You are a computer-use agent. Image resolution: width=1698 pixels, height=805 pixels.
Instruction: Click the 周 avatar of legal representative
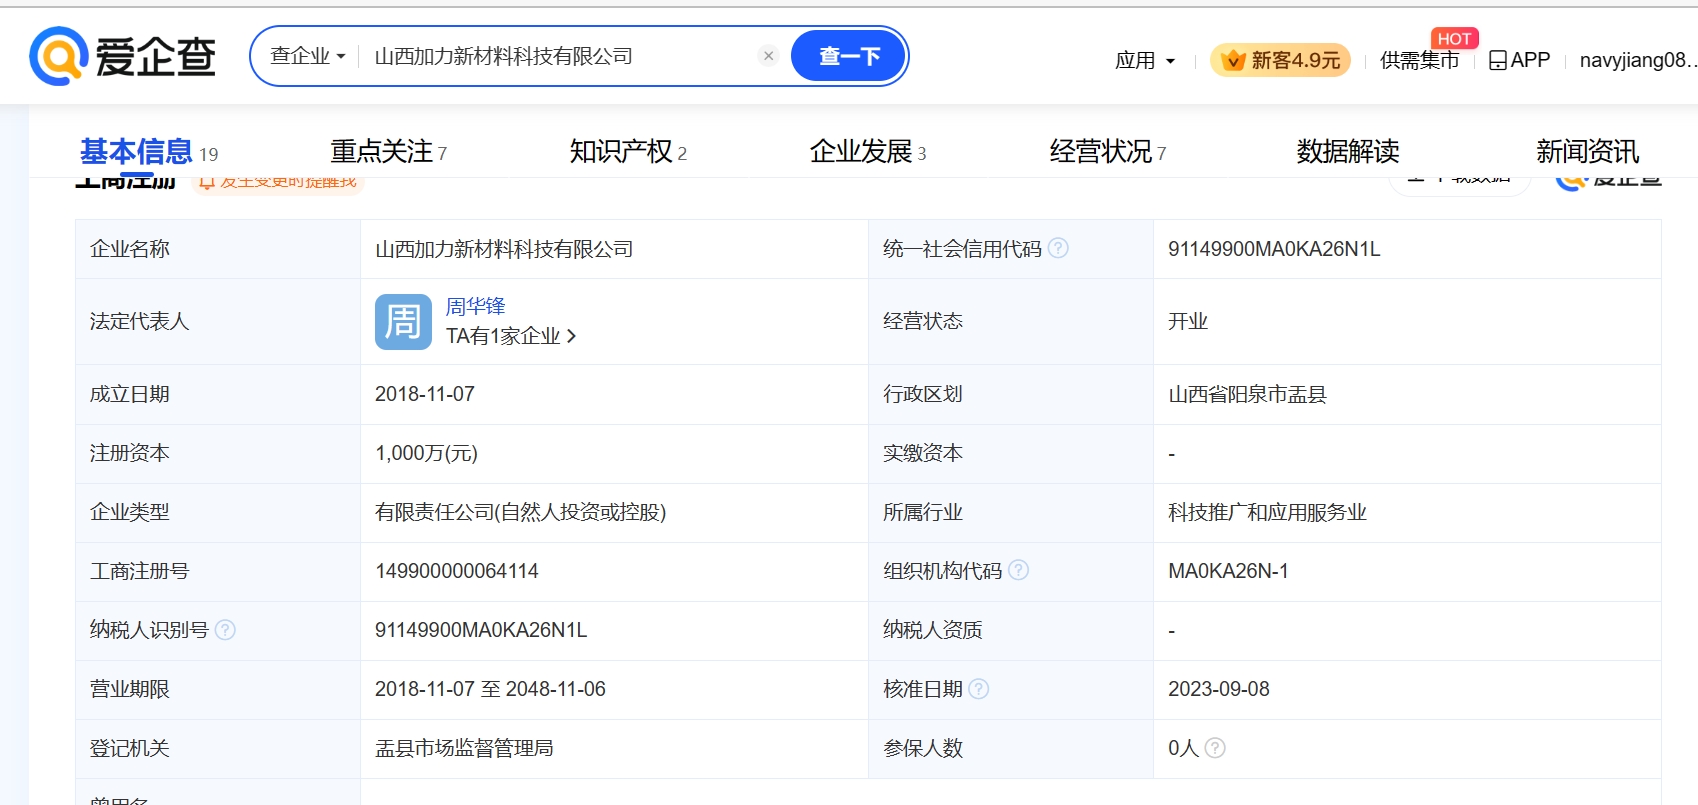point(403,321)
